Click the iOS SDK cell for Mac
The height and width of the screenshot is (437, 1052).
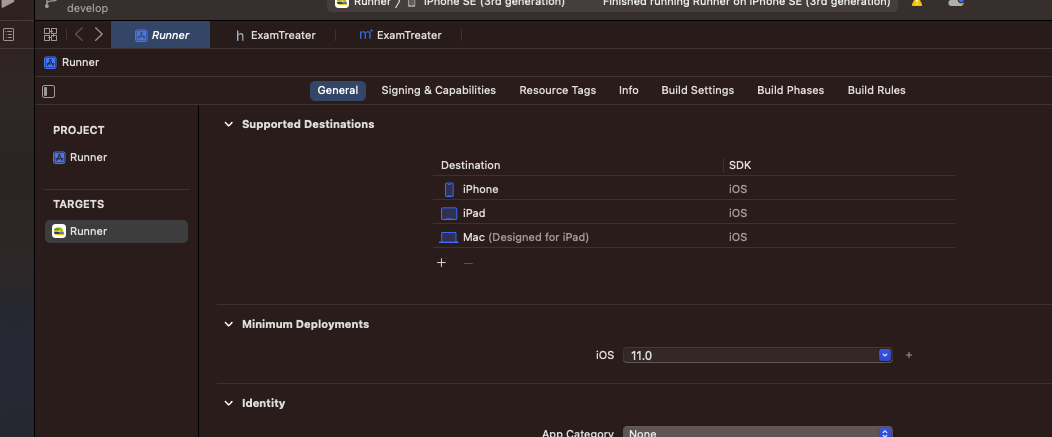(738, 237)
